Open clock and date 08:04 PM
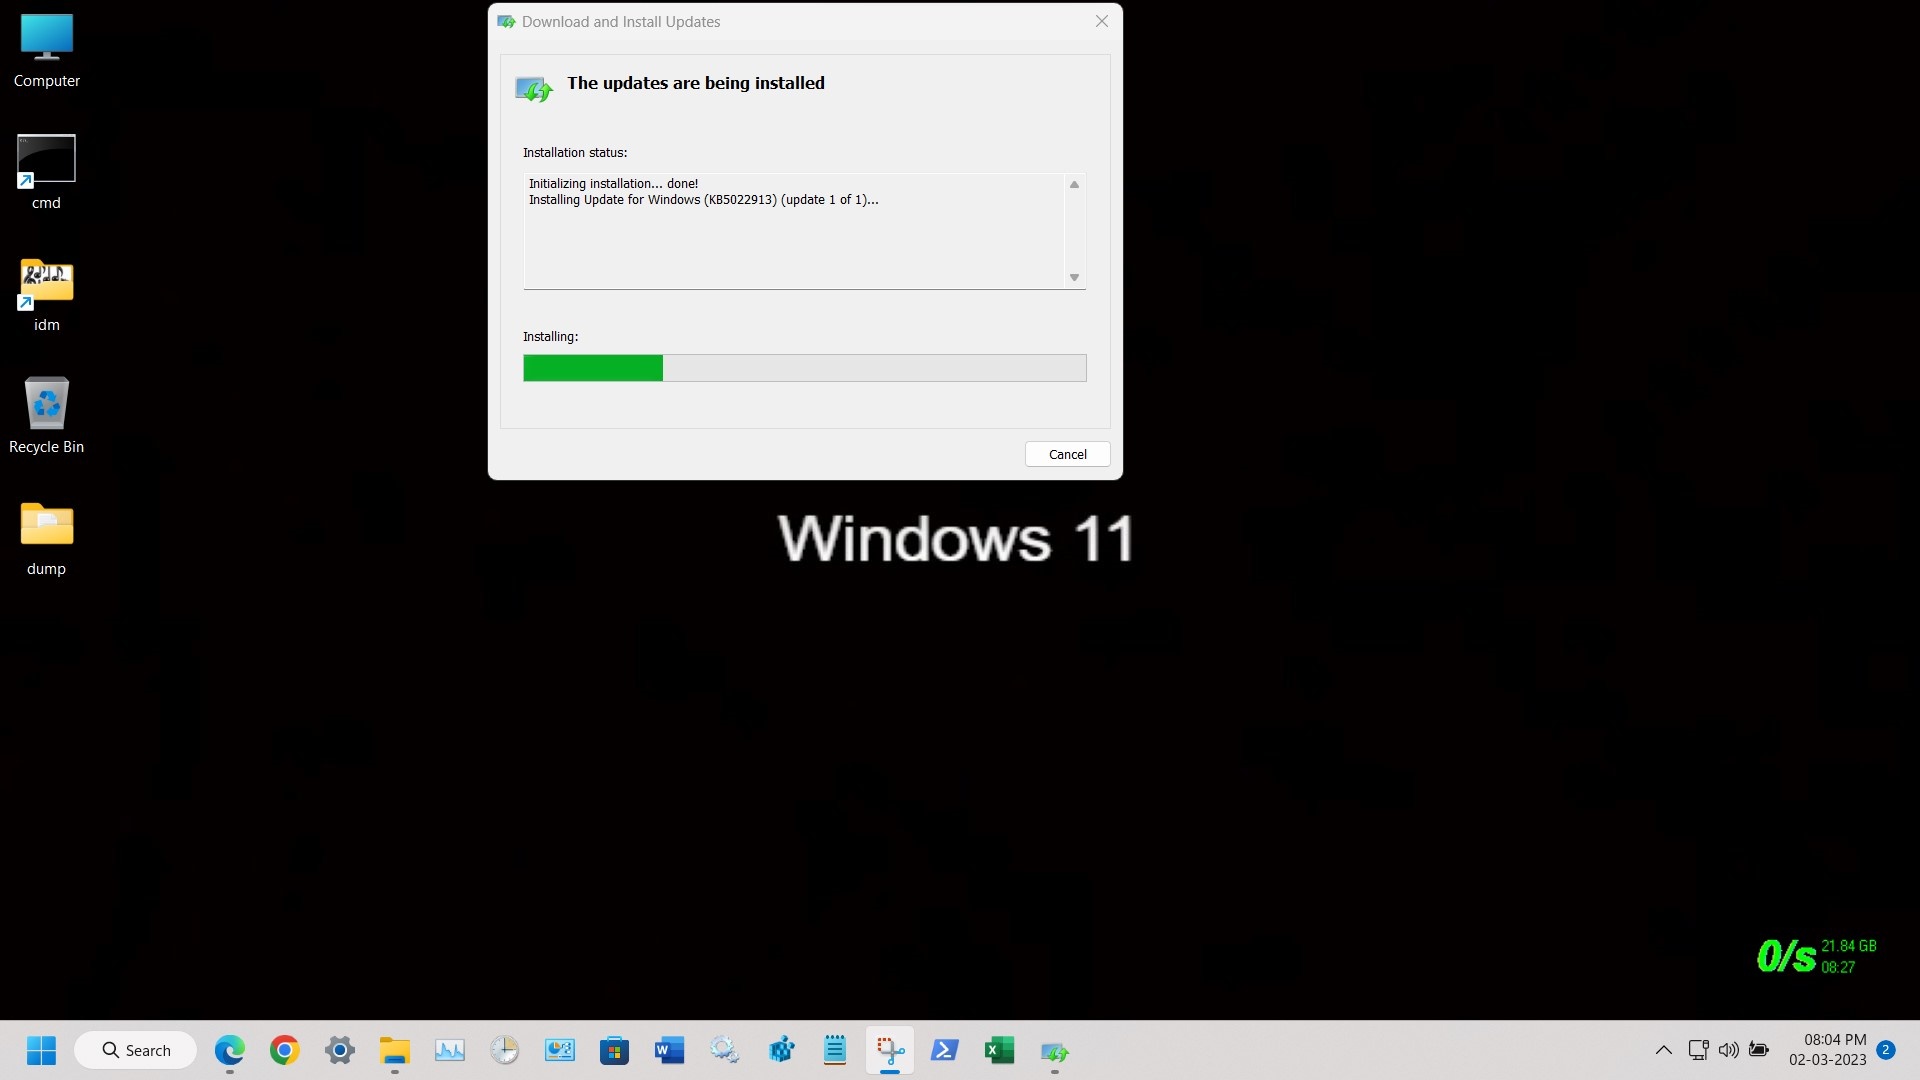This screenshot has height=1080, width=1920. (x=1828, y=1050)
